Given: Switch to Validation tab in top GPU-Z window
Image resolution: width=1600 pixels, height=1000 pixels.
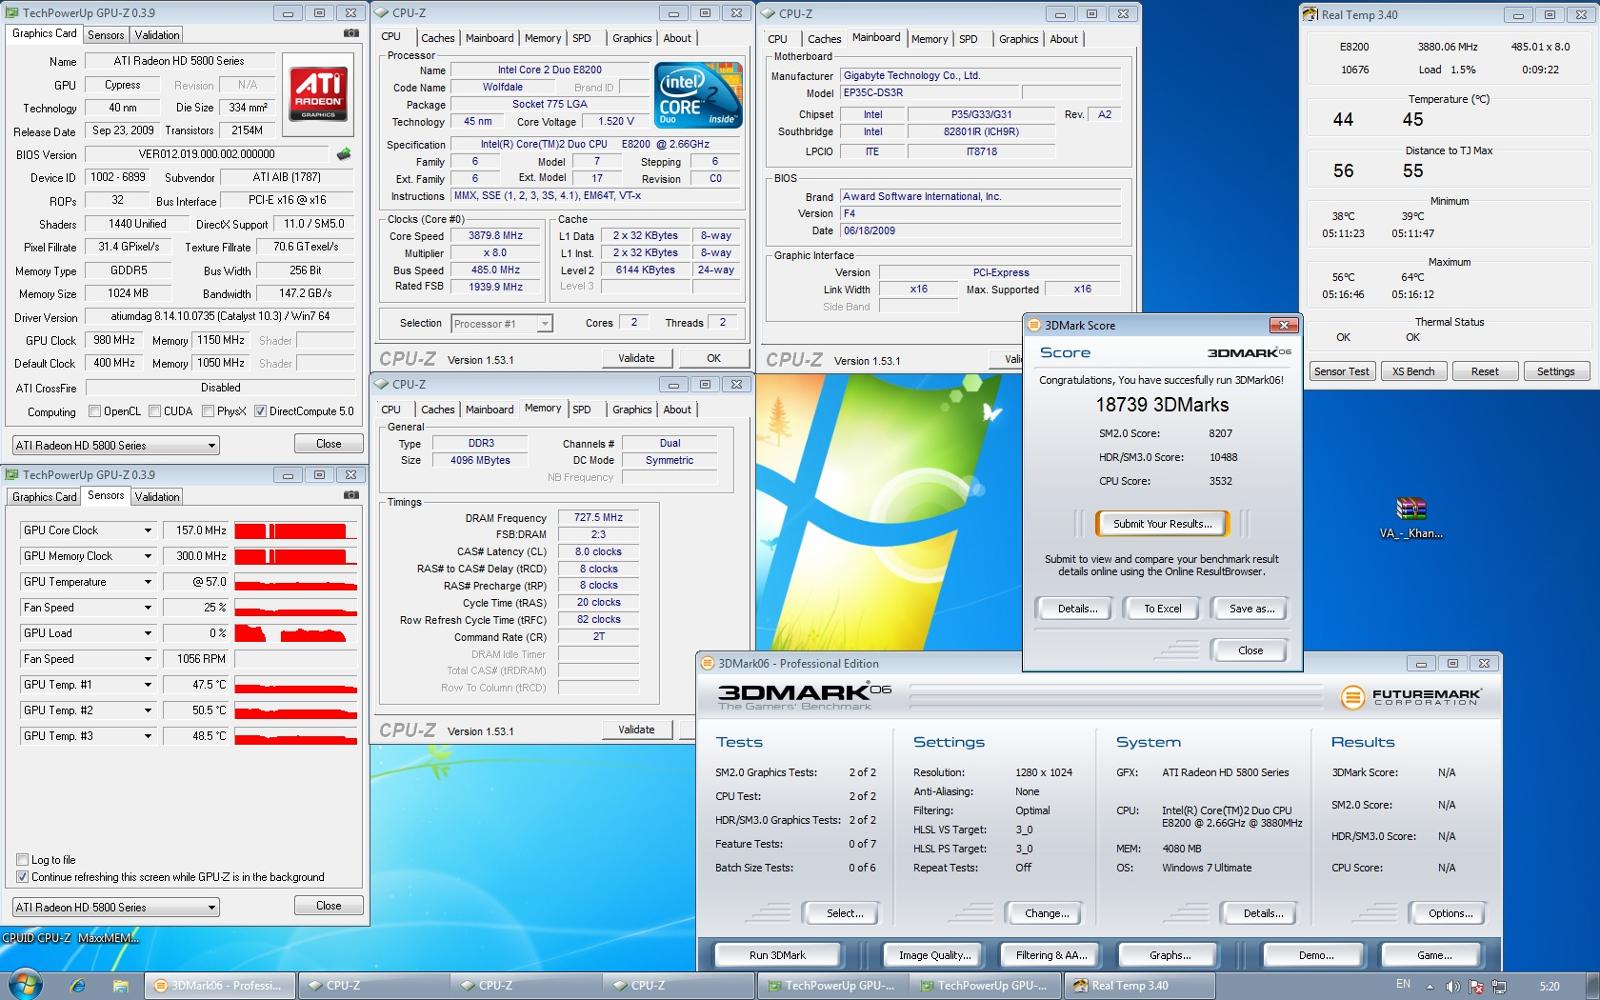Looking at the screenshot, I should tap(157, 35).
